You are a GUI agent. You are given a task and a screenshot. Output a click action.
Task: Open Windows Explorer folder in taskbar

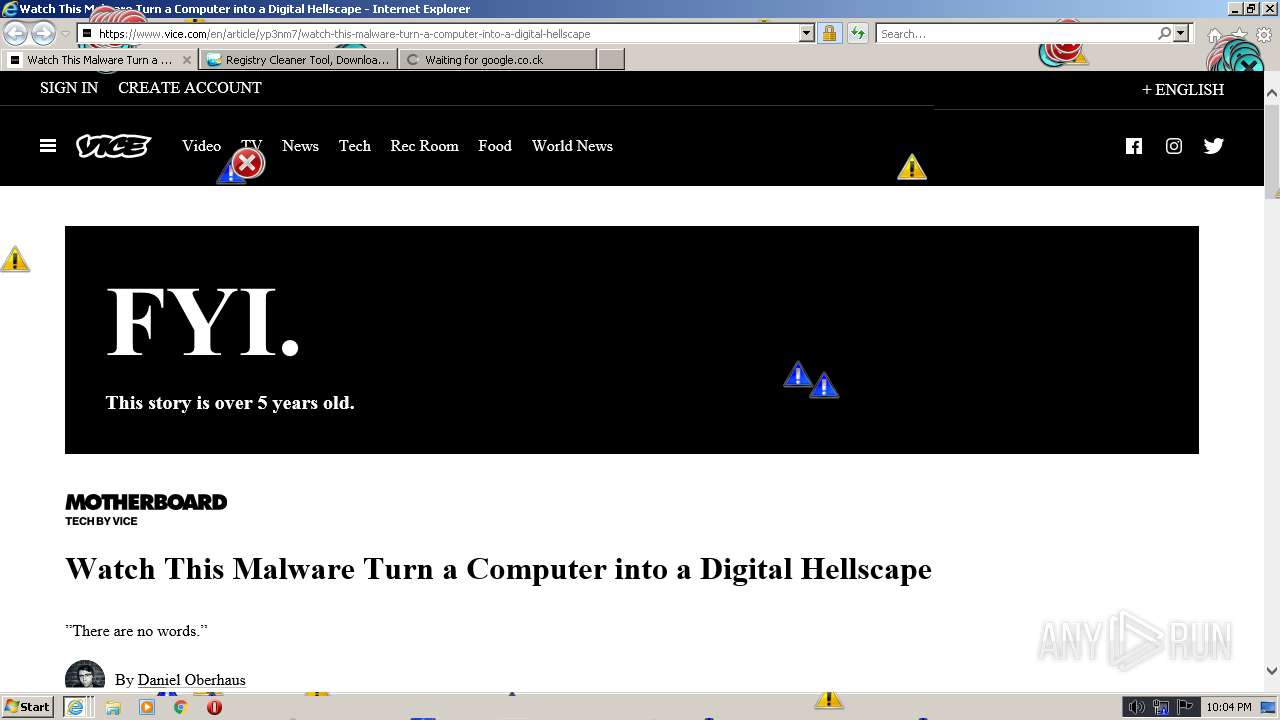click(113, 707)
